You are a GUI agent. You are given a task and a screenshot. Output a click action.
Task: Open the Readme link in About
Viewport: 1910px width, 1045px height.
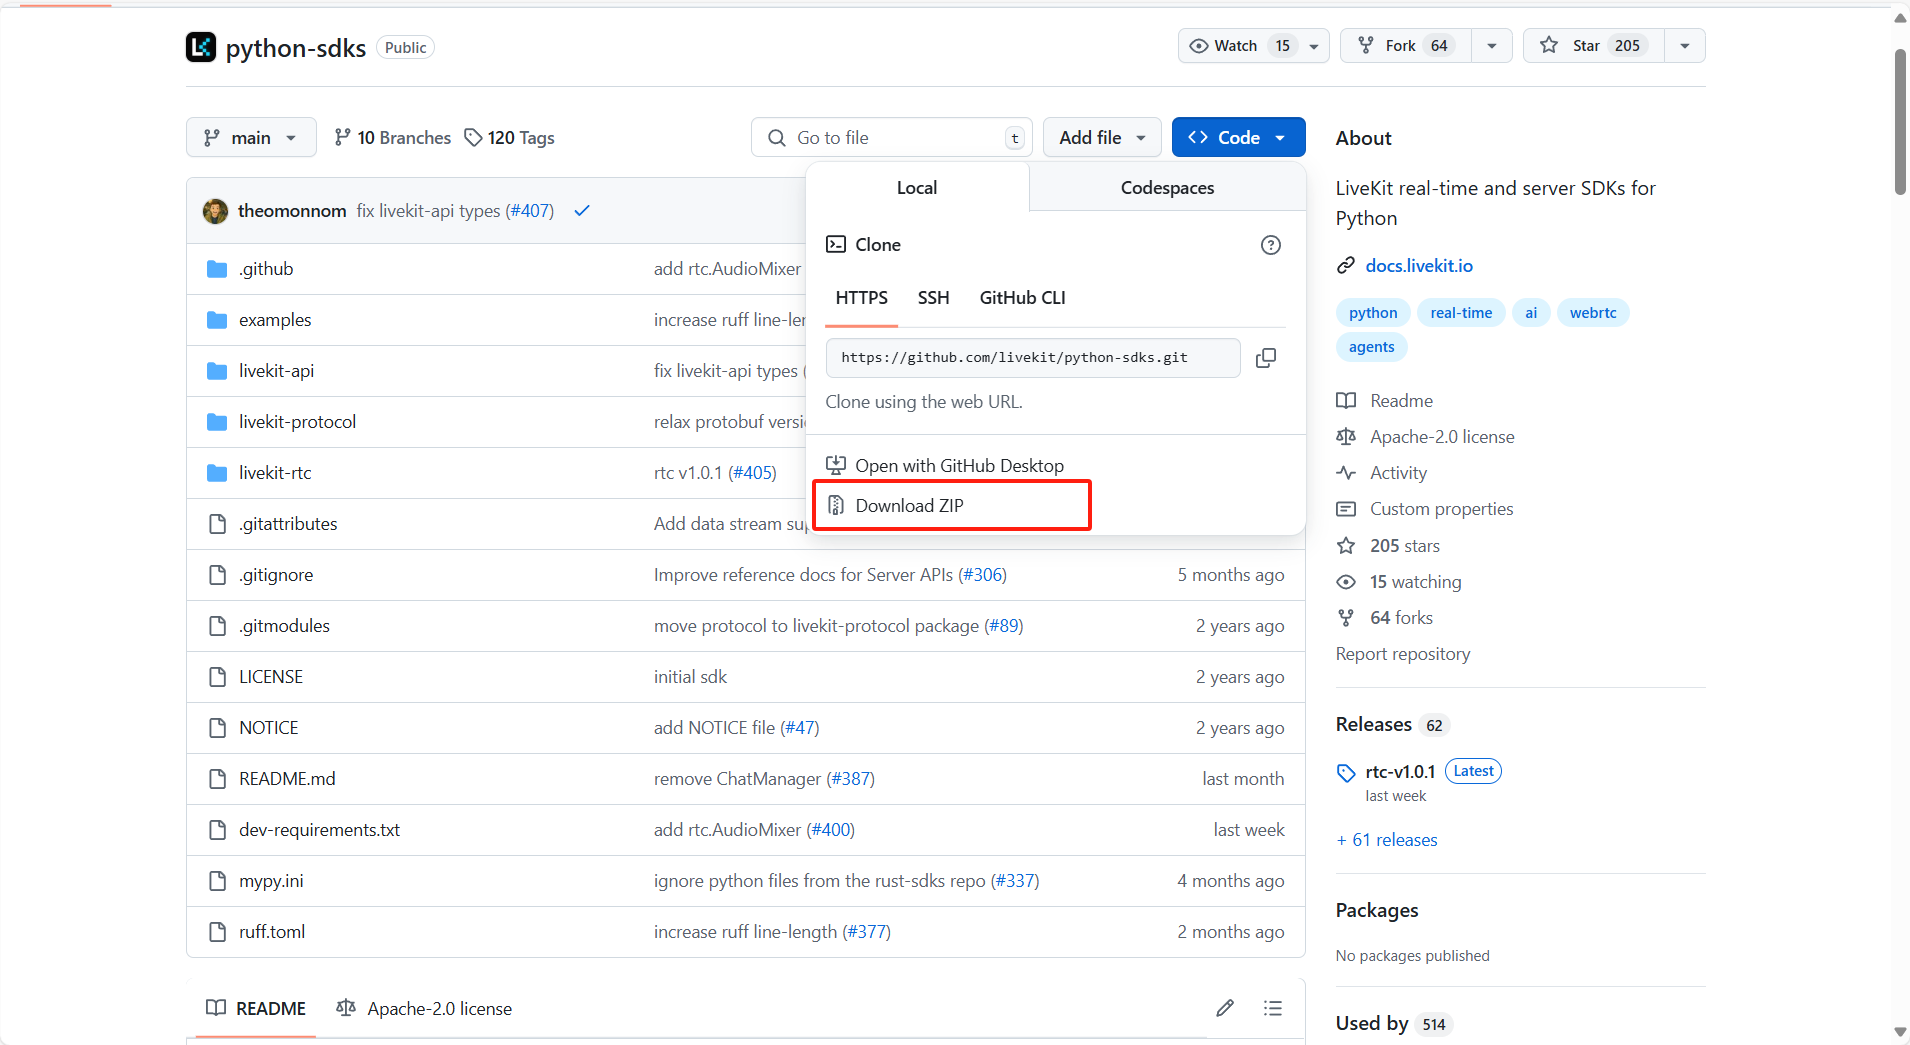coord(1401,401)
